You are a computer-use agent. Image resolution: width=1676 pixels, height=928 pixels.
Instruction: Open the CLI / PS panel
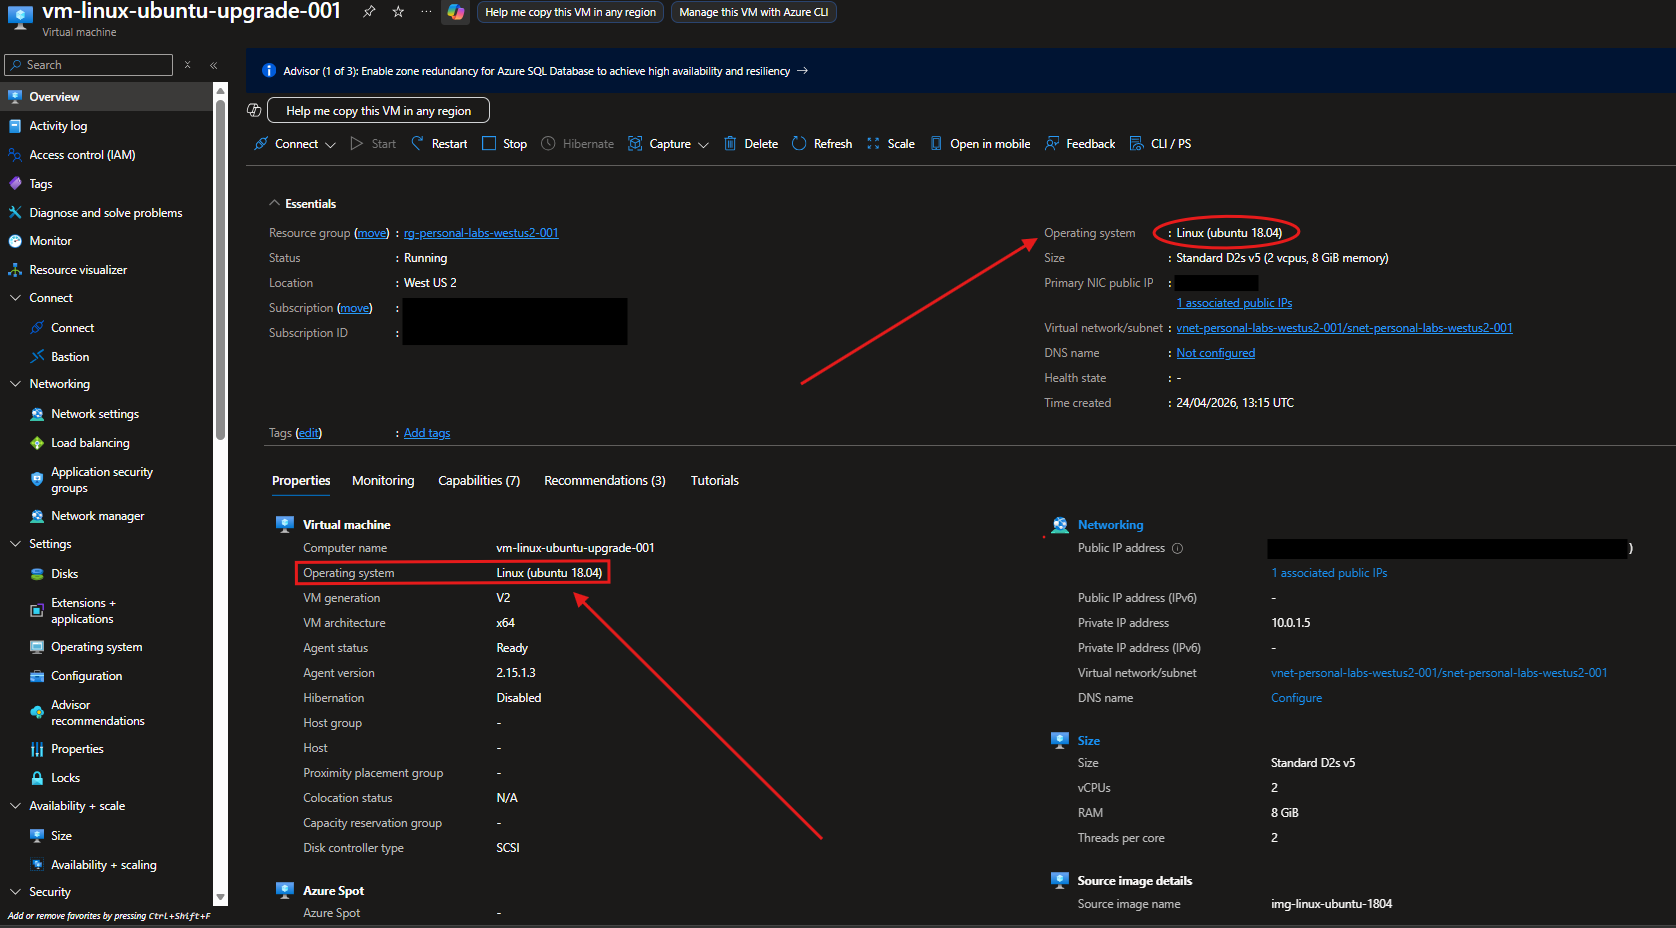(1160, 144)
